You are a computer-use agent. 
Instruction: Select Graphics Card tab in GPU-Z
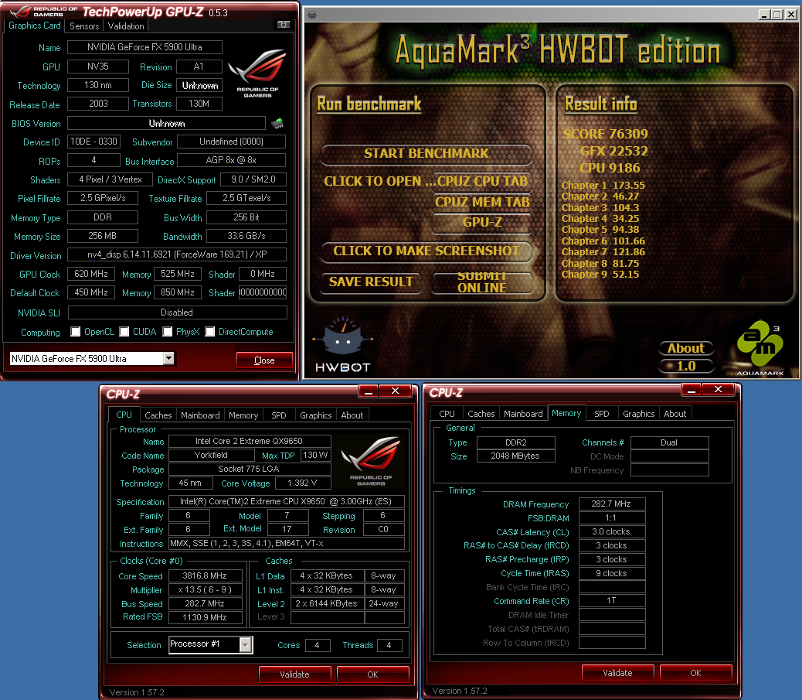(34, 26)
